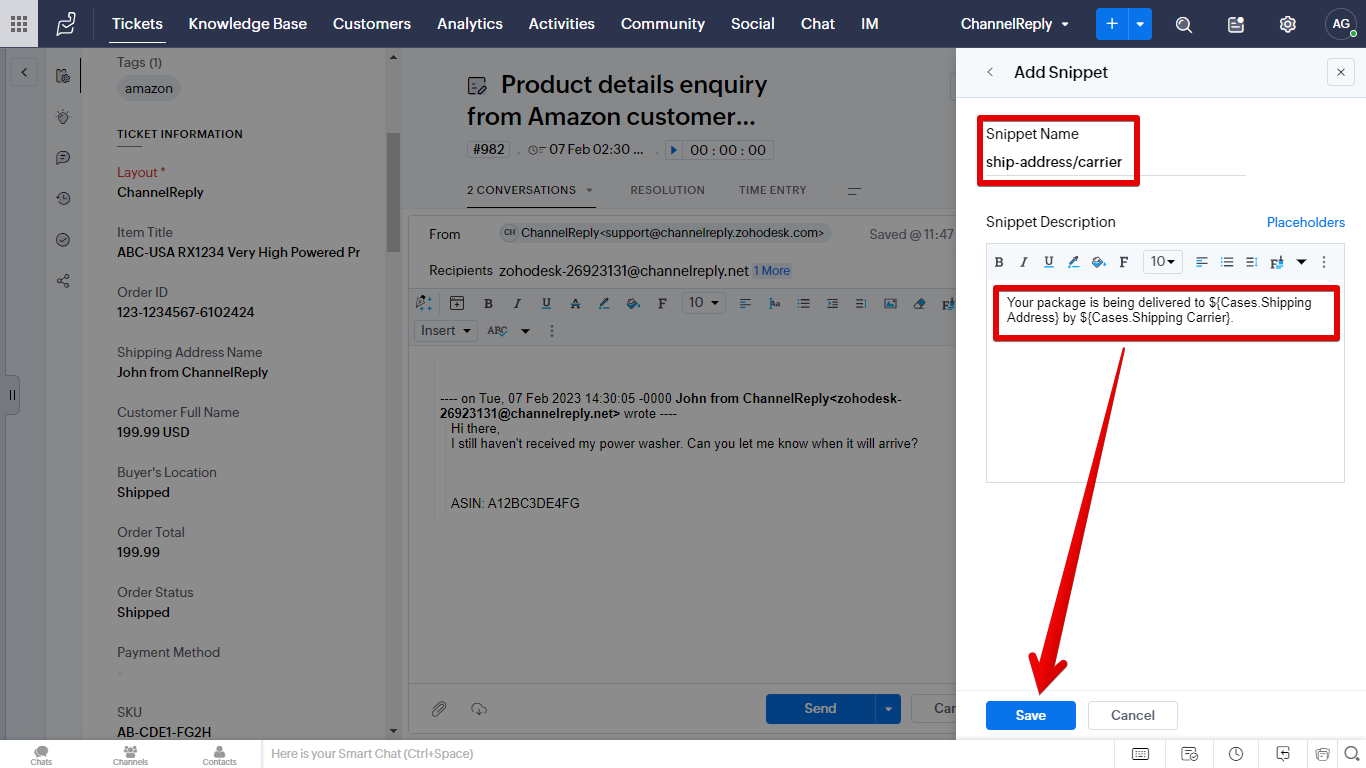
Task: Open the Community tab
Action: click(663, 24)
